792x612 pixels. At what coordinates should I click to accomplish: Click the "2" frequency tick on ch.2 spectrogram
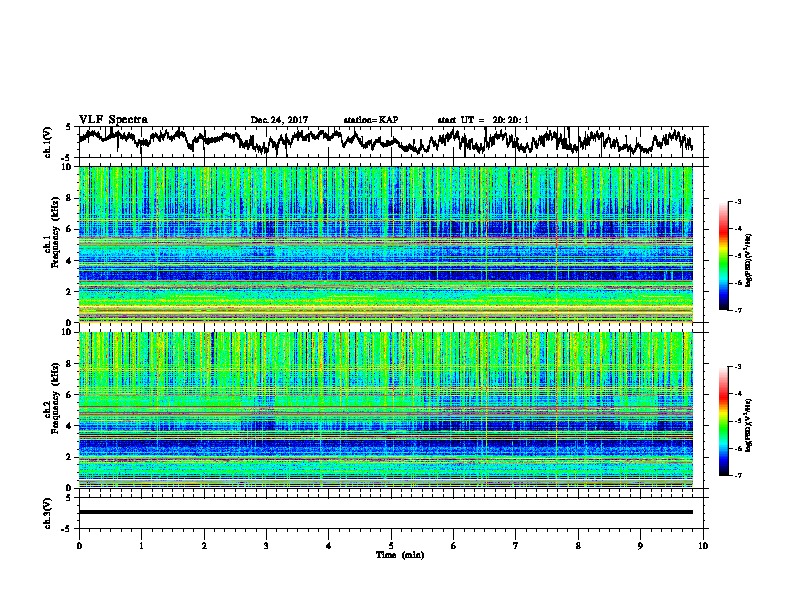click(x=71, y=457)
